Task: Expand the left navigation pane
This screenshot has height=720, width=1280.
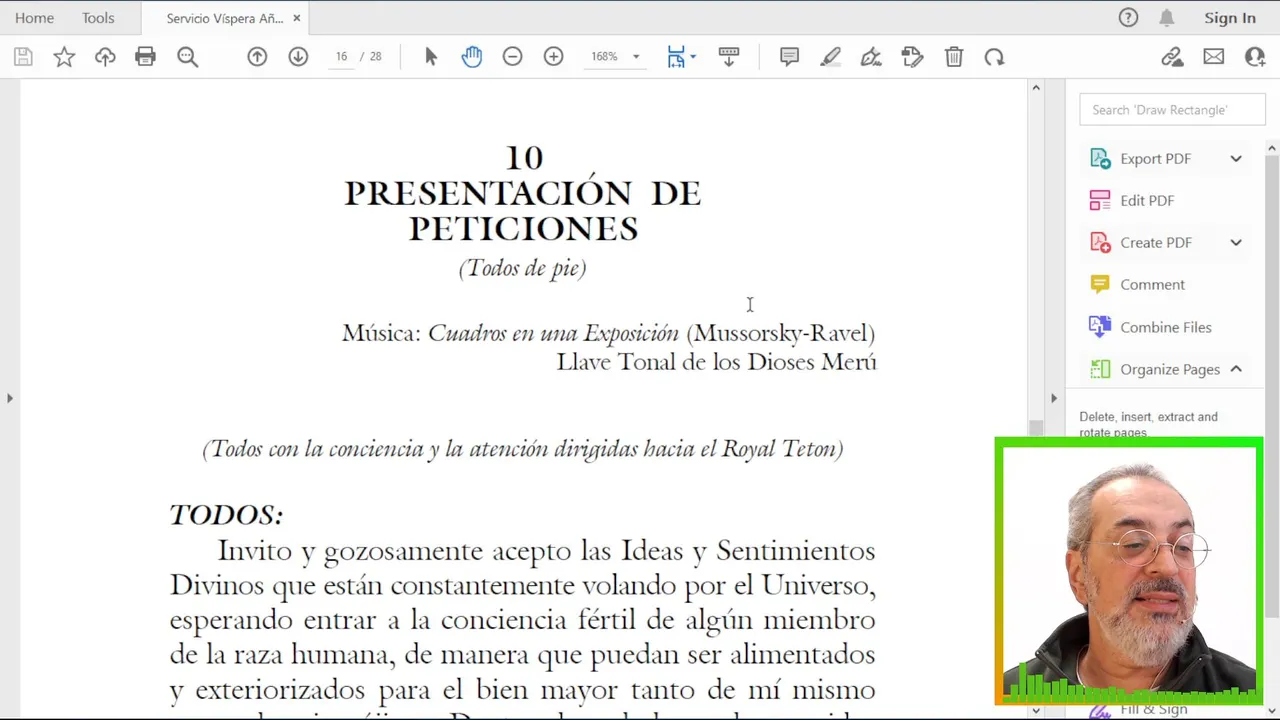Action: pos(9,398)
